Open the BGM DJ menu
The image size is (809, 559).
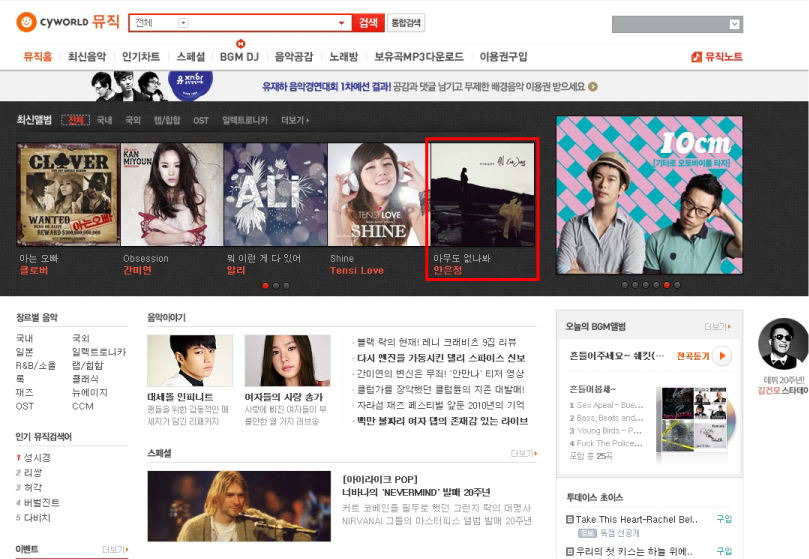(x=239, y=57)
